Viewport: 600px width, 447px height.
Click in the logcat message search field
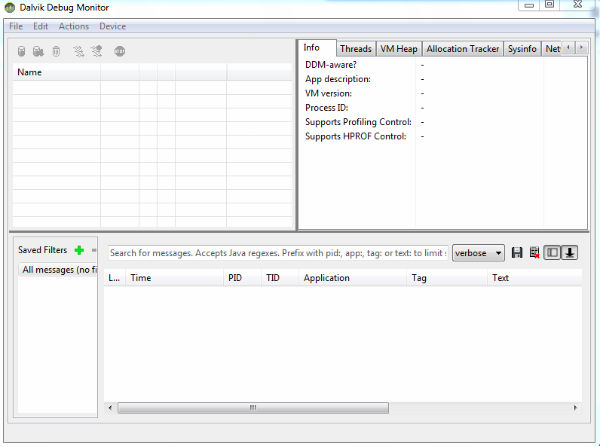pyautogui.click(x=278, y=253)
